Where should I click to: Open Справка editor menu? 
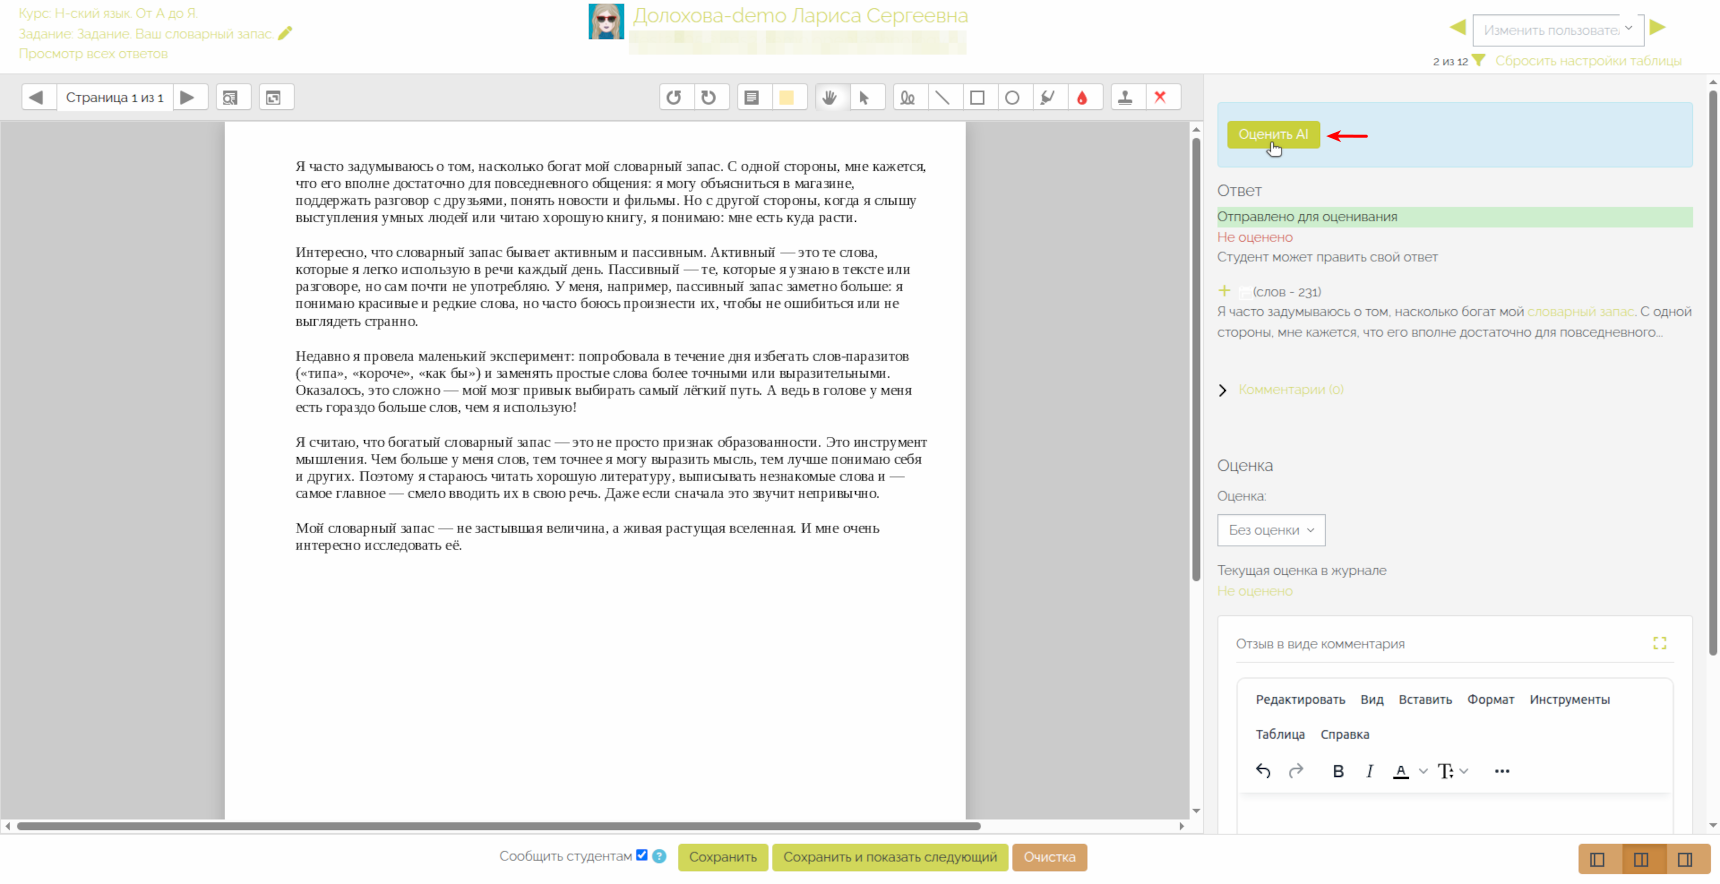1345,735
